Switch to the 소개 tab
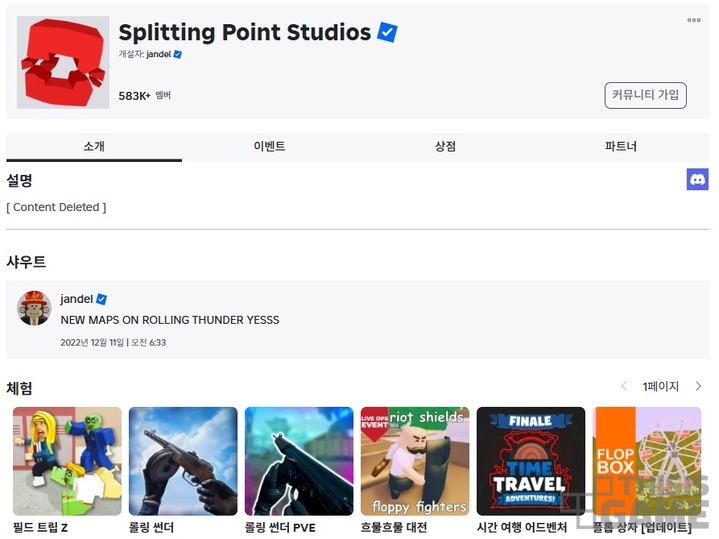This screenshot has width=719, height=539. pyautogui.click(x=94, y=146)
